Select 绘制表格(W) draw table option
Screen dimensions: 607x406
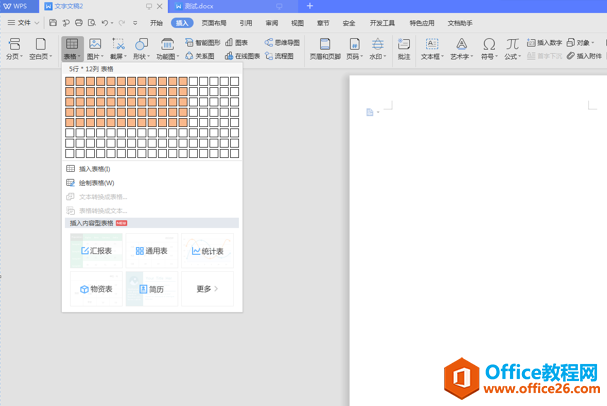coord(96,183)
